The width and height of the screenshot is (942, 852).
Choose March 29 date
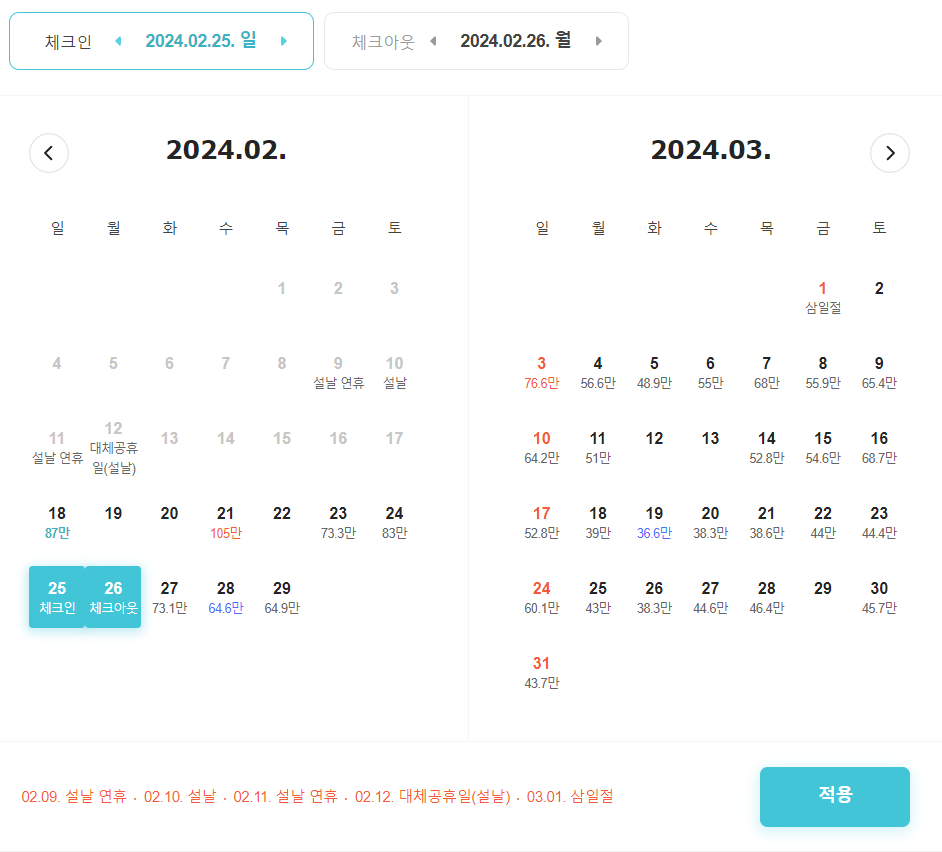[822, 589]
